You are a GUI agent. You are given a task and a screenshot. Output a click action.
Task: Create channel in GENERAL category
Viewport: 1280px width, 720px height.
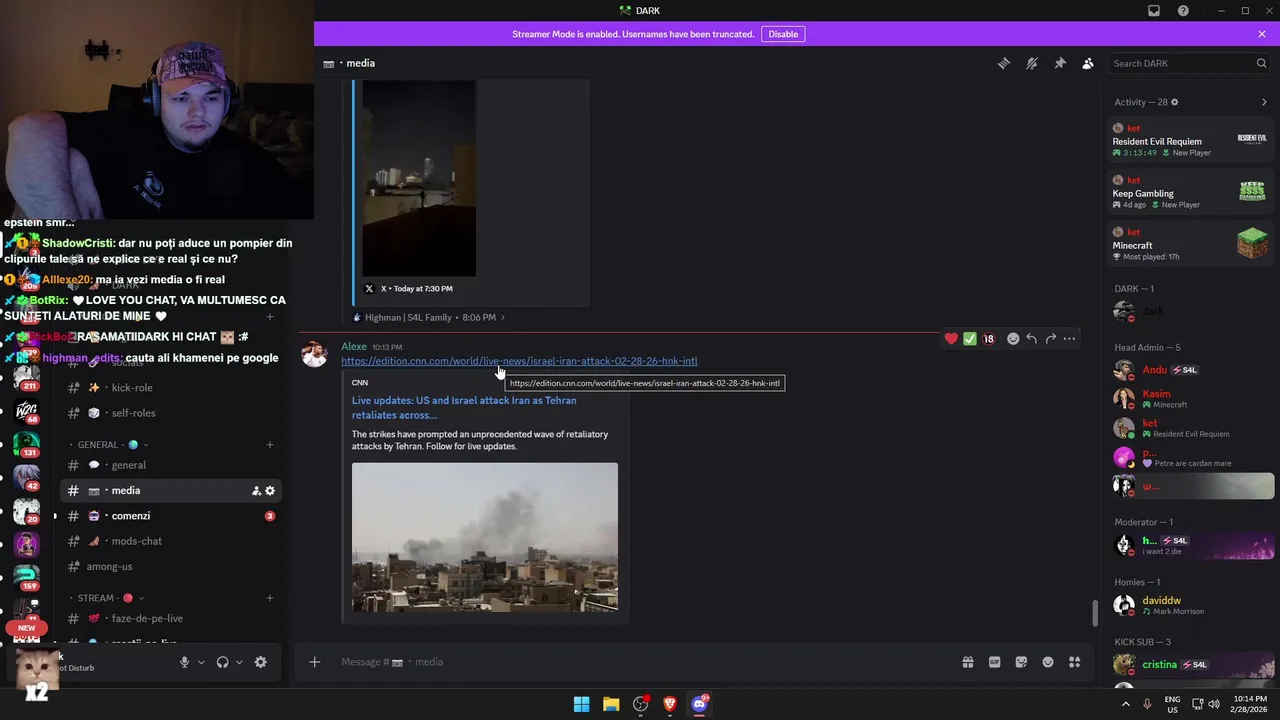(270, 445)
